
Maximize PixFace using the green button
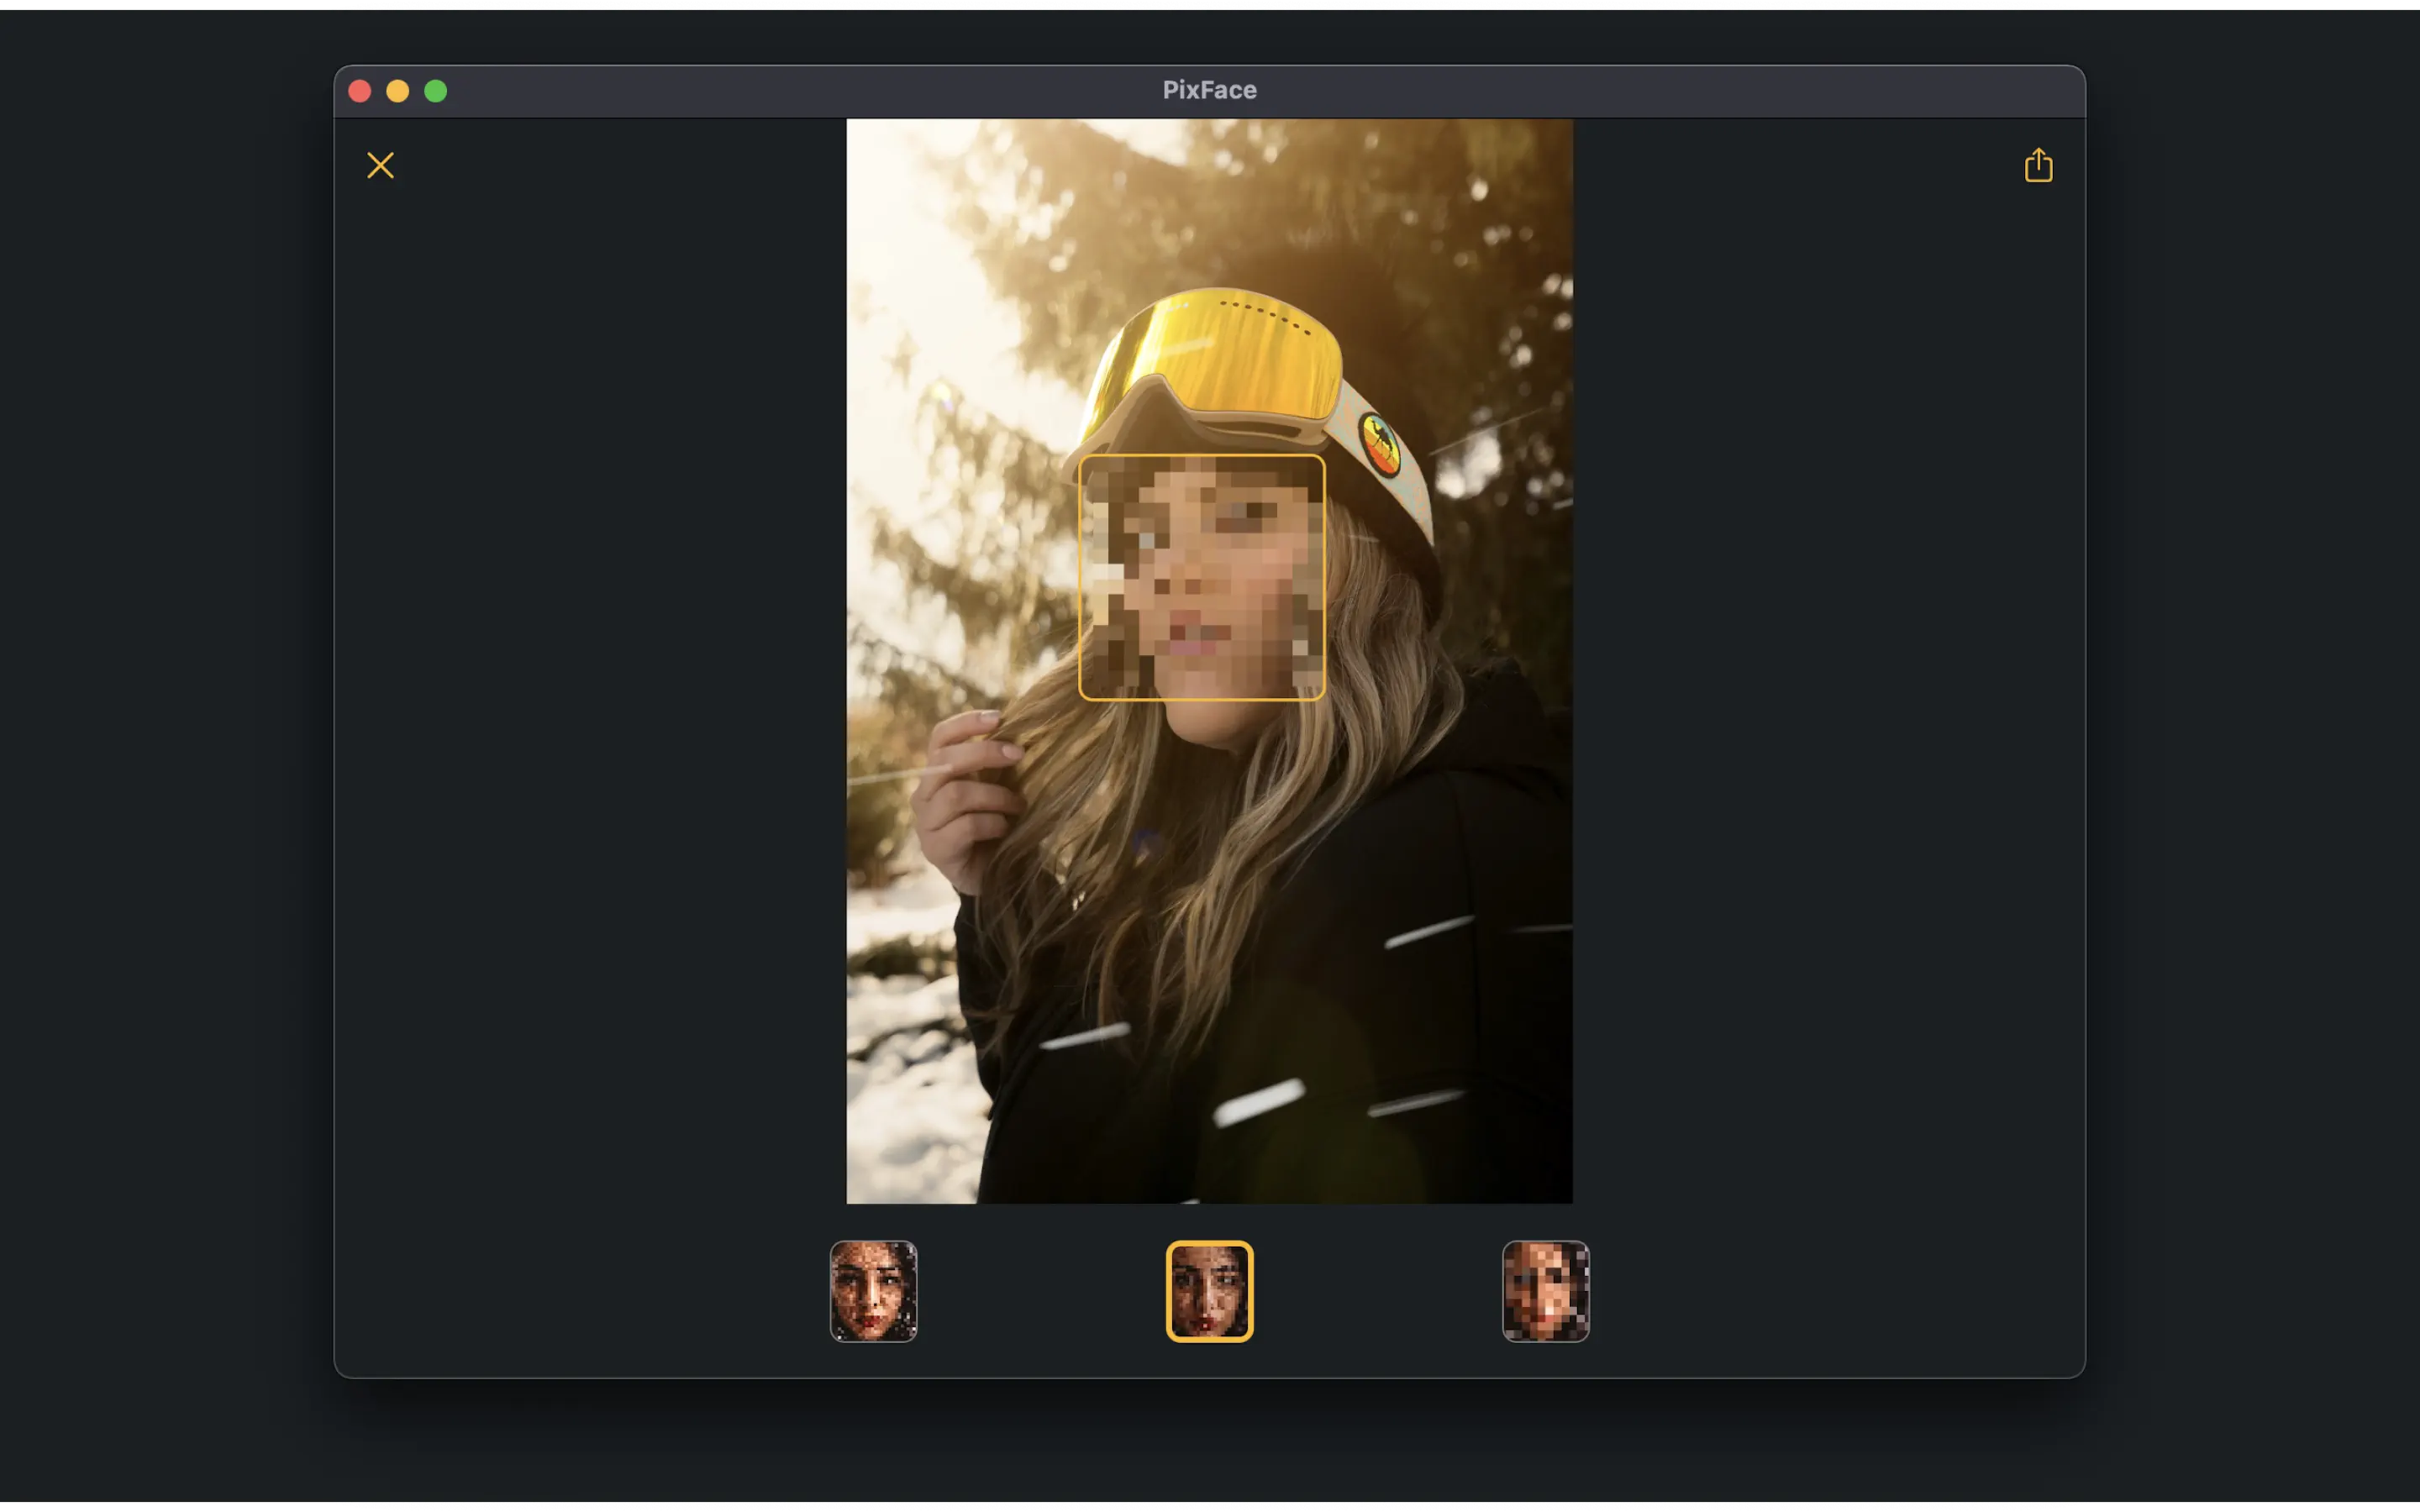[436, 91]
